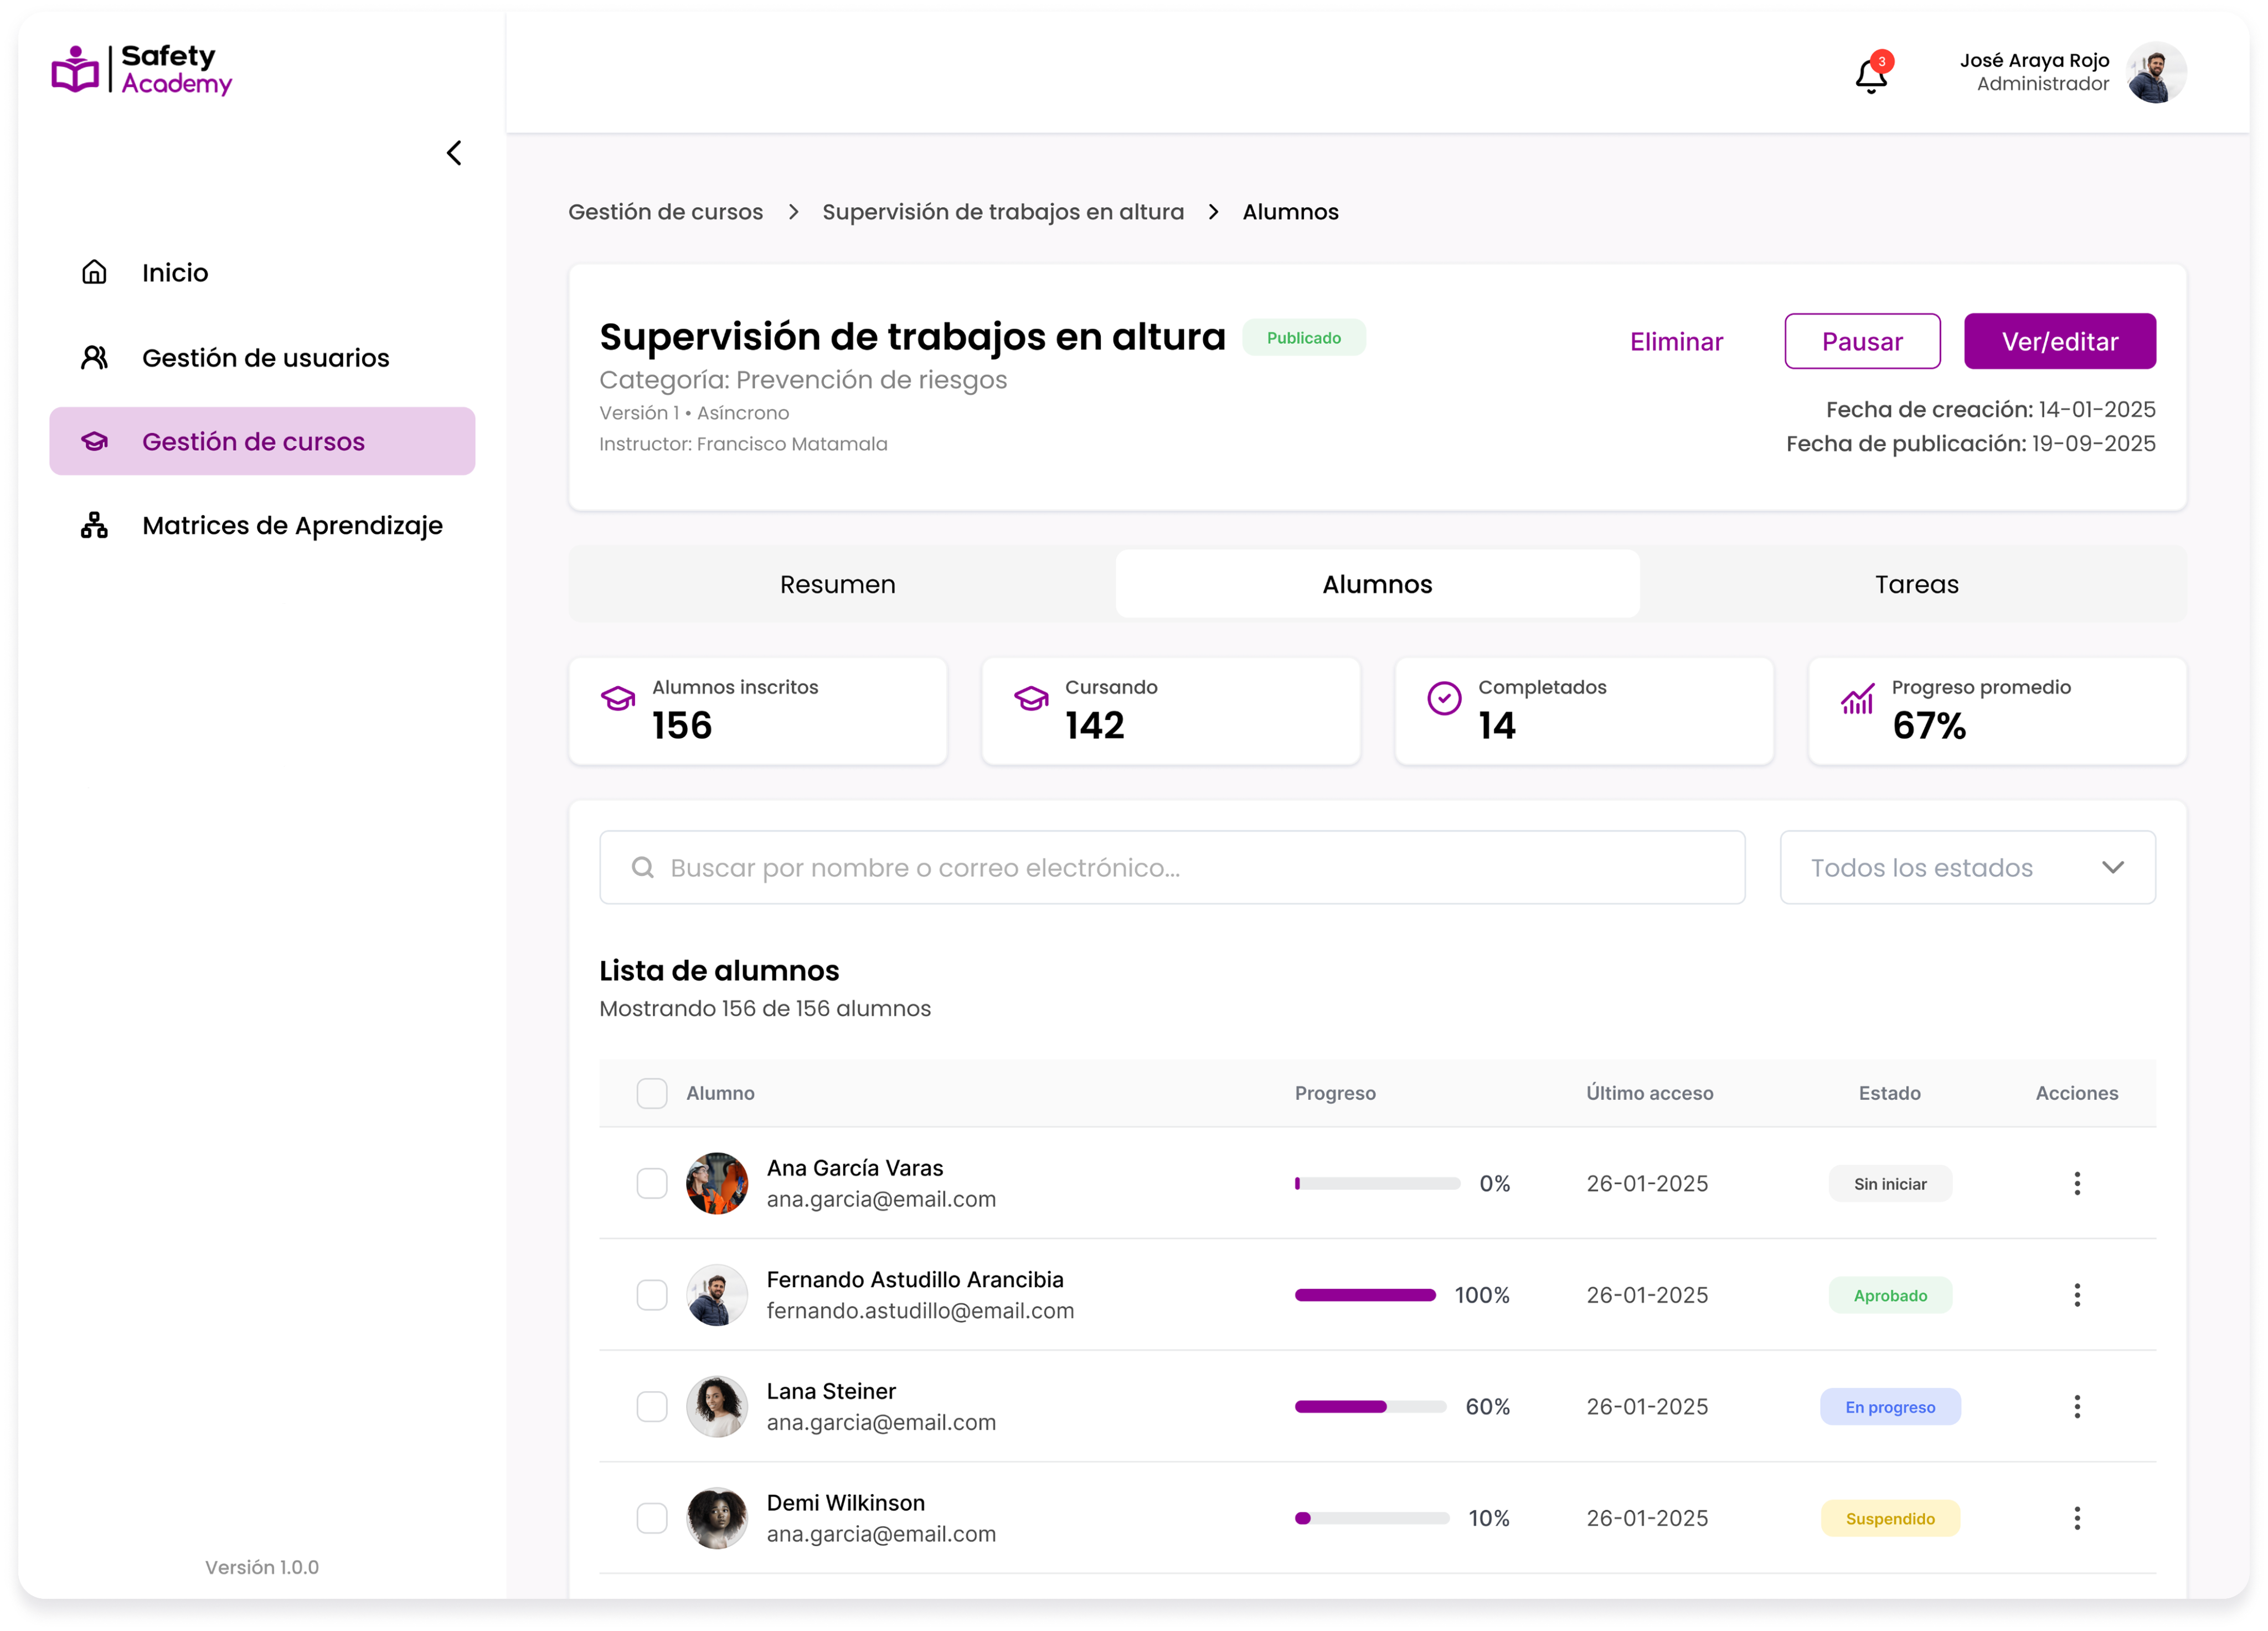The image size is (2268, 1631).
Task: Open actions menu for Ana García Varas
Action: [2076, 1183]
